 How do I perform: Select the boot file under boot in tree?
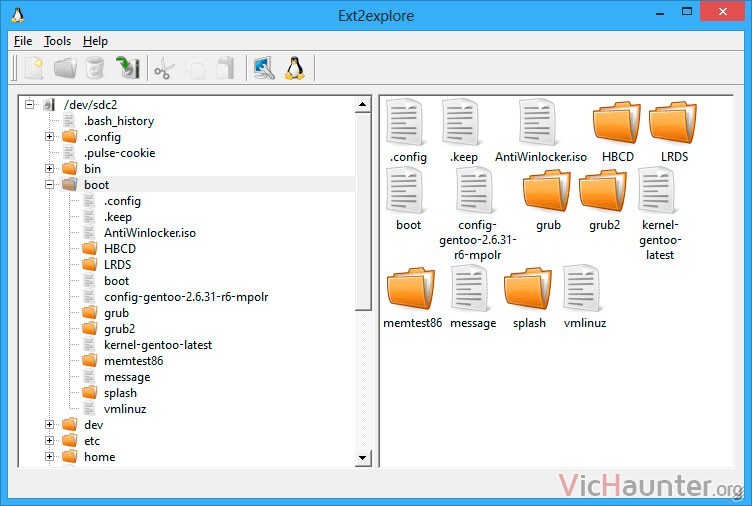tap(117, 281)
